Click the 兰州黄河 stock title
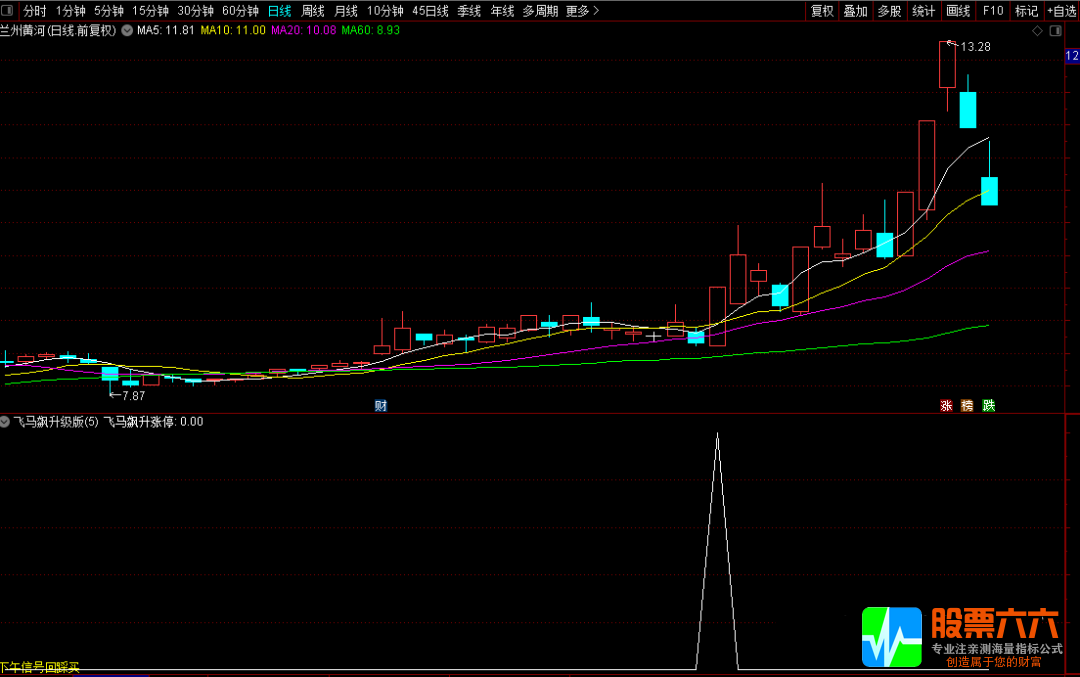The image size is (1080, 677). tap(59, 30)
